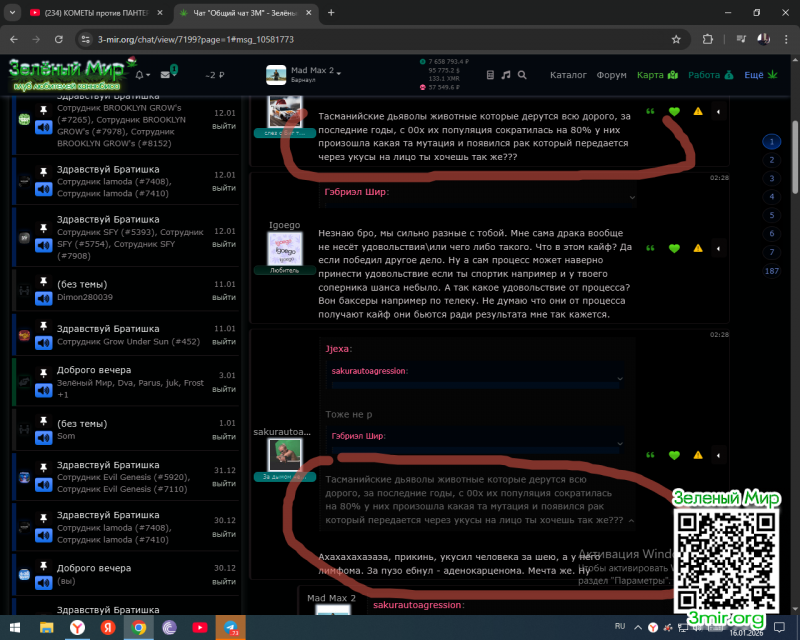
Task: Click "выйти" next to the Som chat
Action: pos(224,436)
